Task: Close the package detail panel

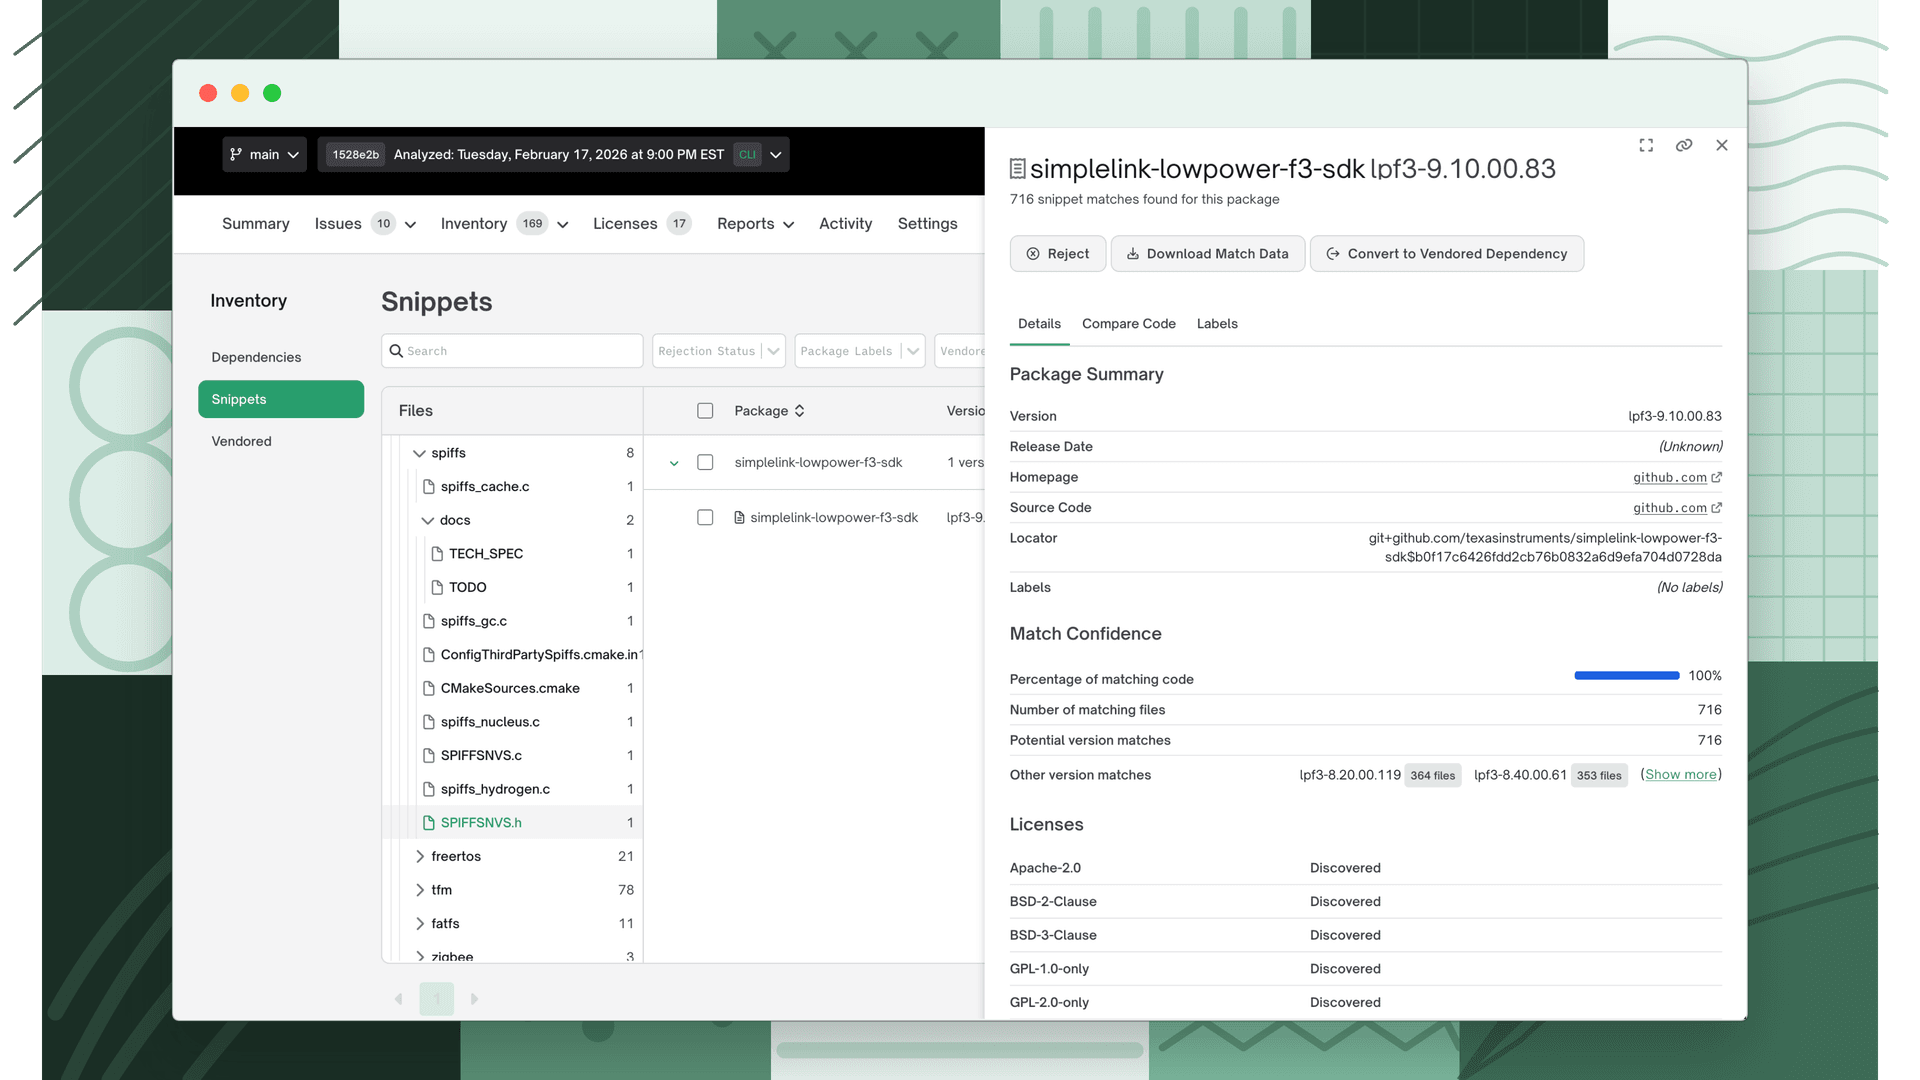Action: tap(1722, 145)
